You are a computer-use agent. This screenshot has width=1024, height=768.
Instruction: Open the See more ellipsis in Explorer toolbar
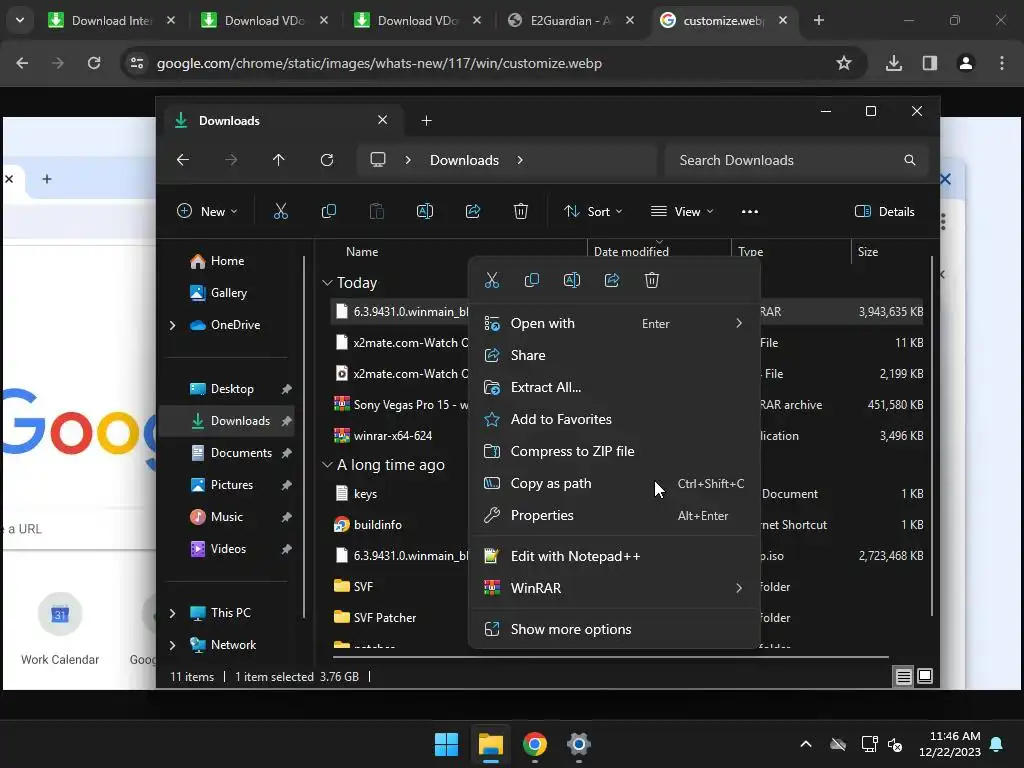[750, 211]
